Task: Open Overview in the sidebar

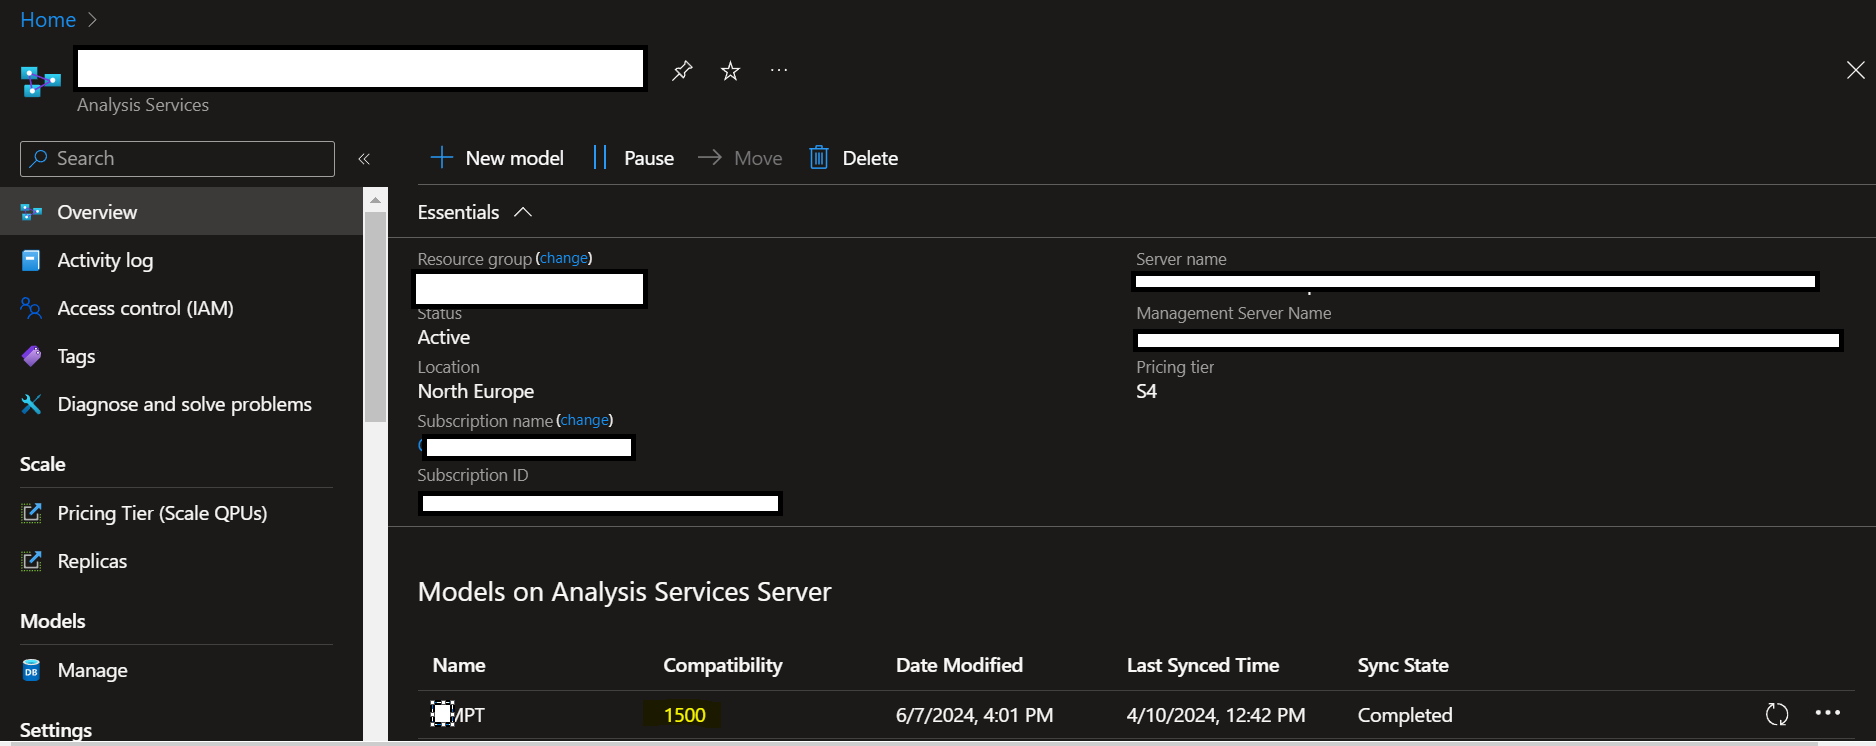Action: [181, 212]
